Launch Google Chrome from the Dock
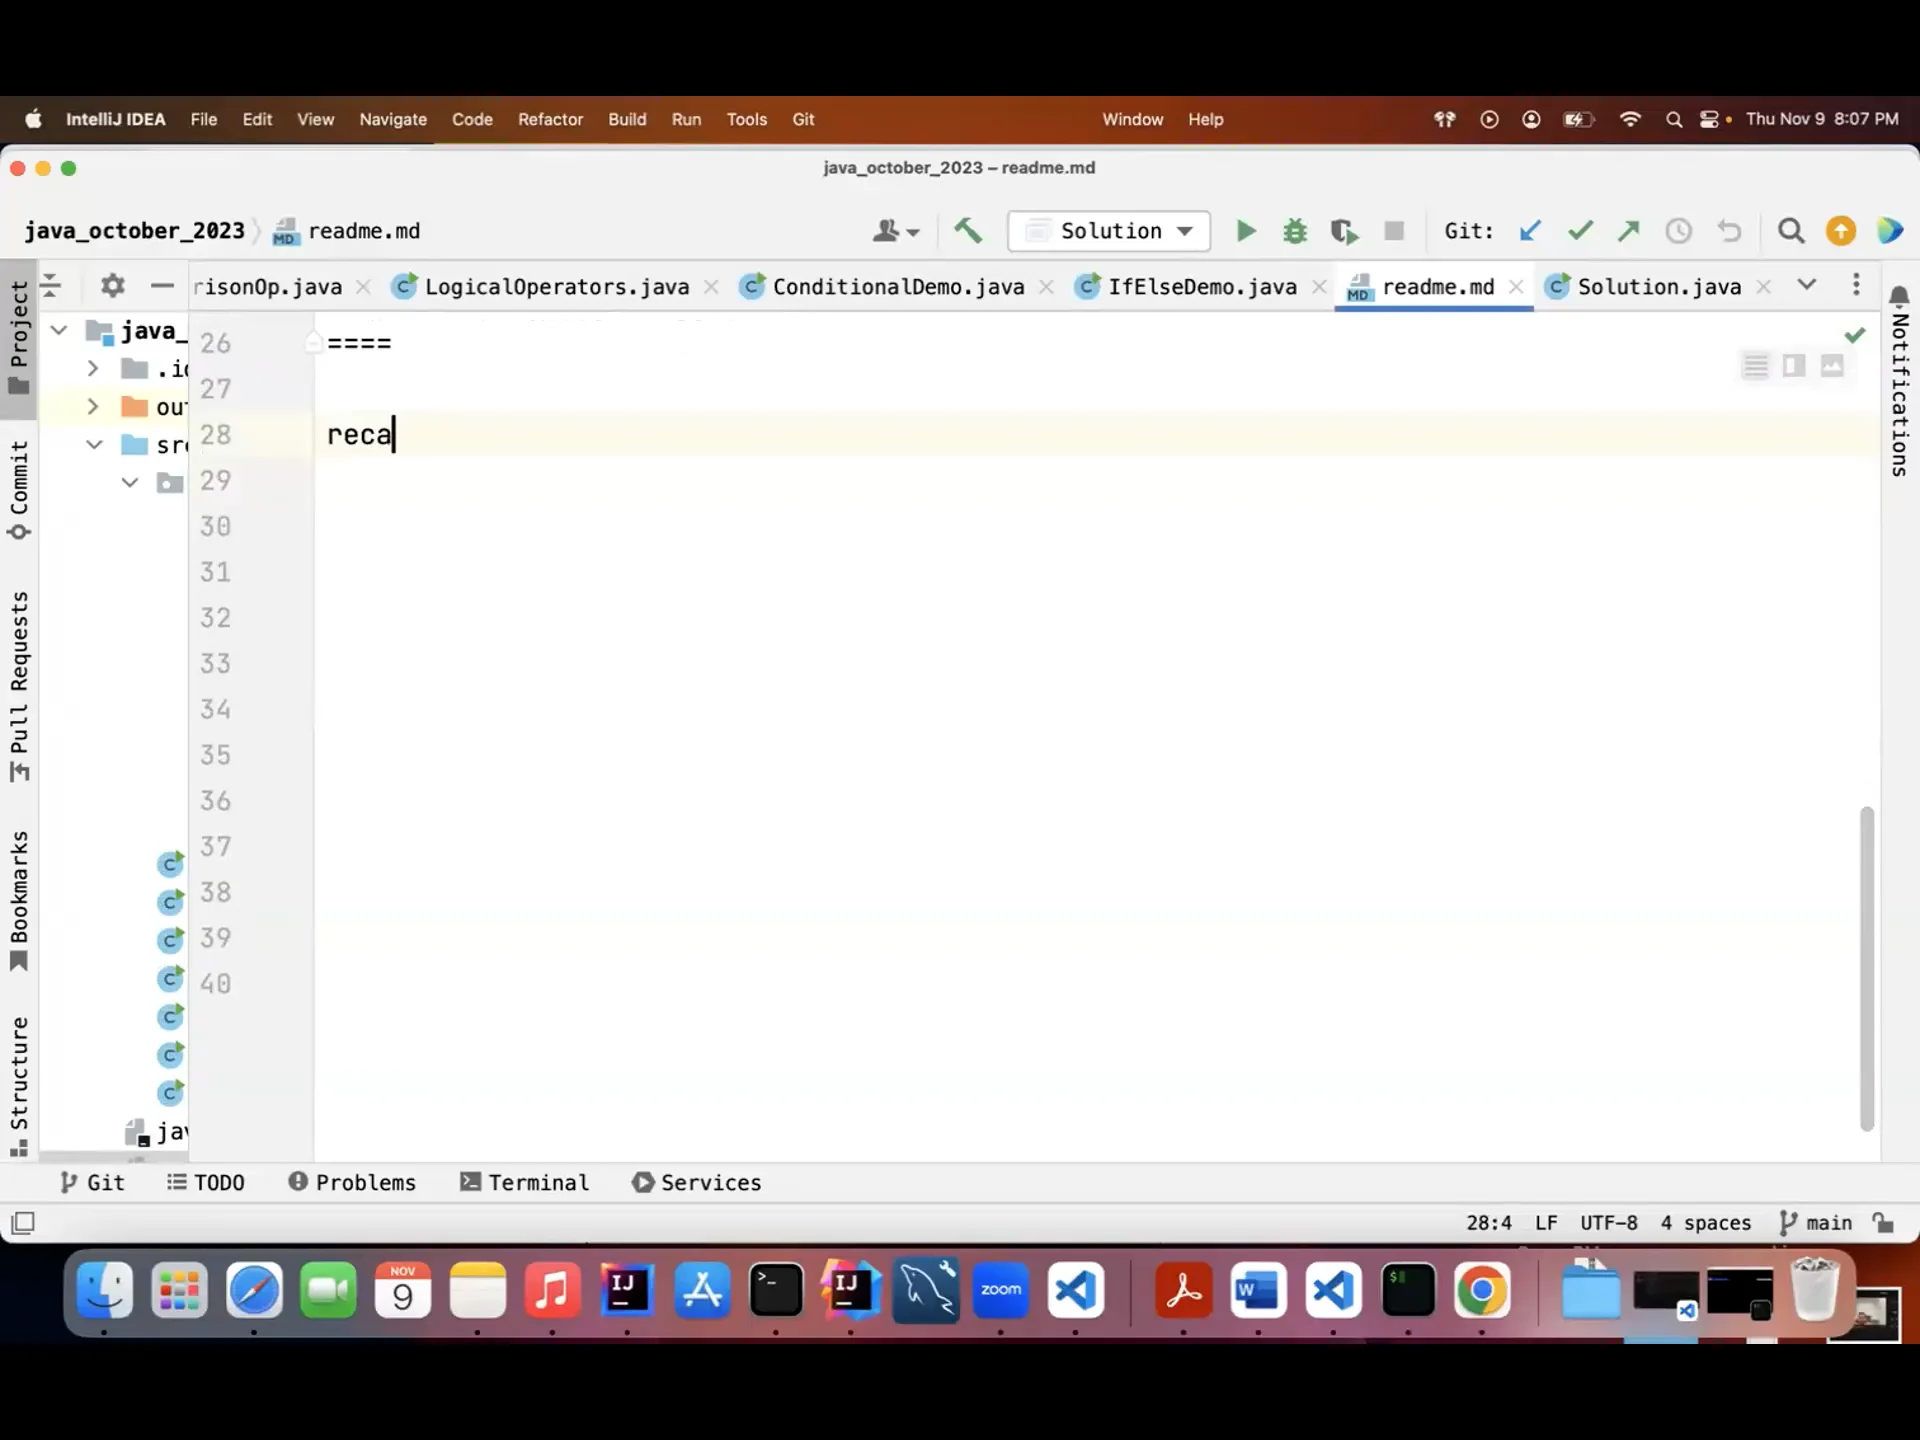 pyautogui.click(x=1483, y=1291)
